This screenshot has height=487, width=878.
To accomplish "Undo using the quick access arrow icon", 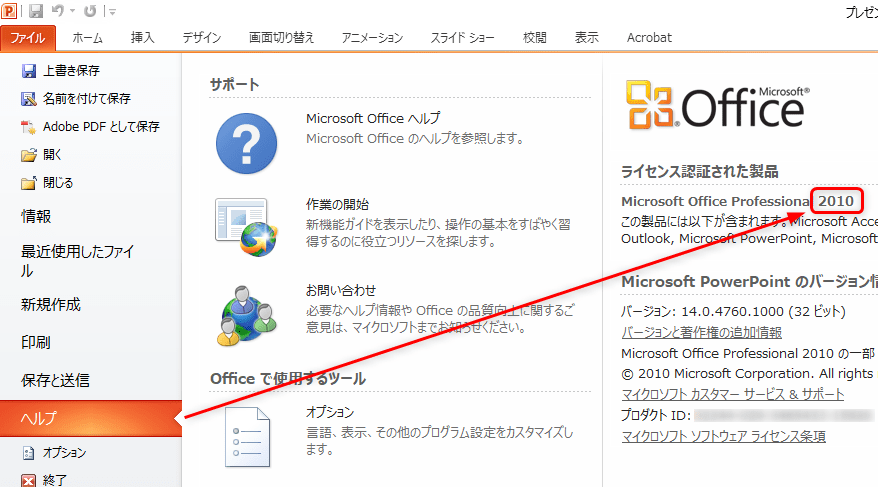I will [58, 11].
